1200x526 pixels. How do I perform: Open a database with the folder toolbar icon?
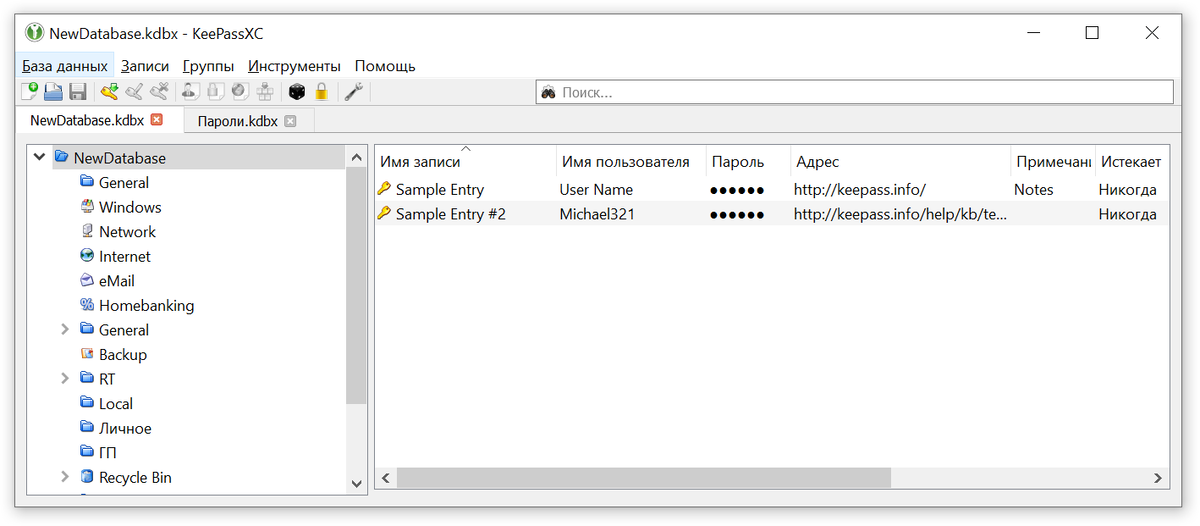(53, 92)
